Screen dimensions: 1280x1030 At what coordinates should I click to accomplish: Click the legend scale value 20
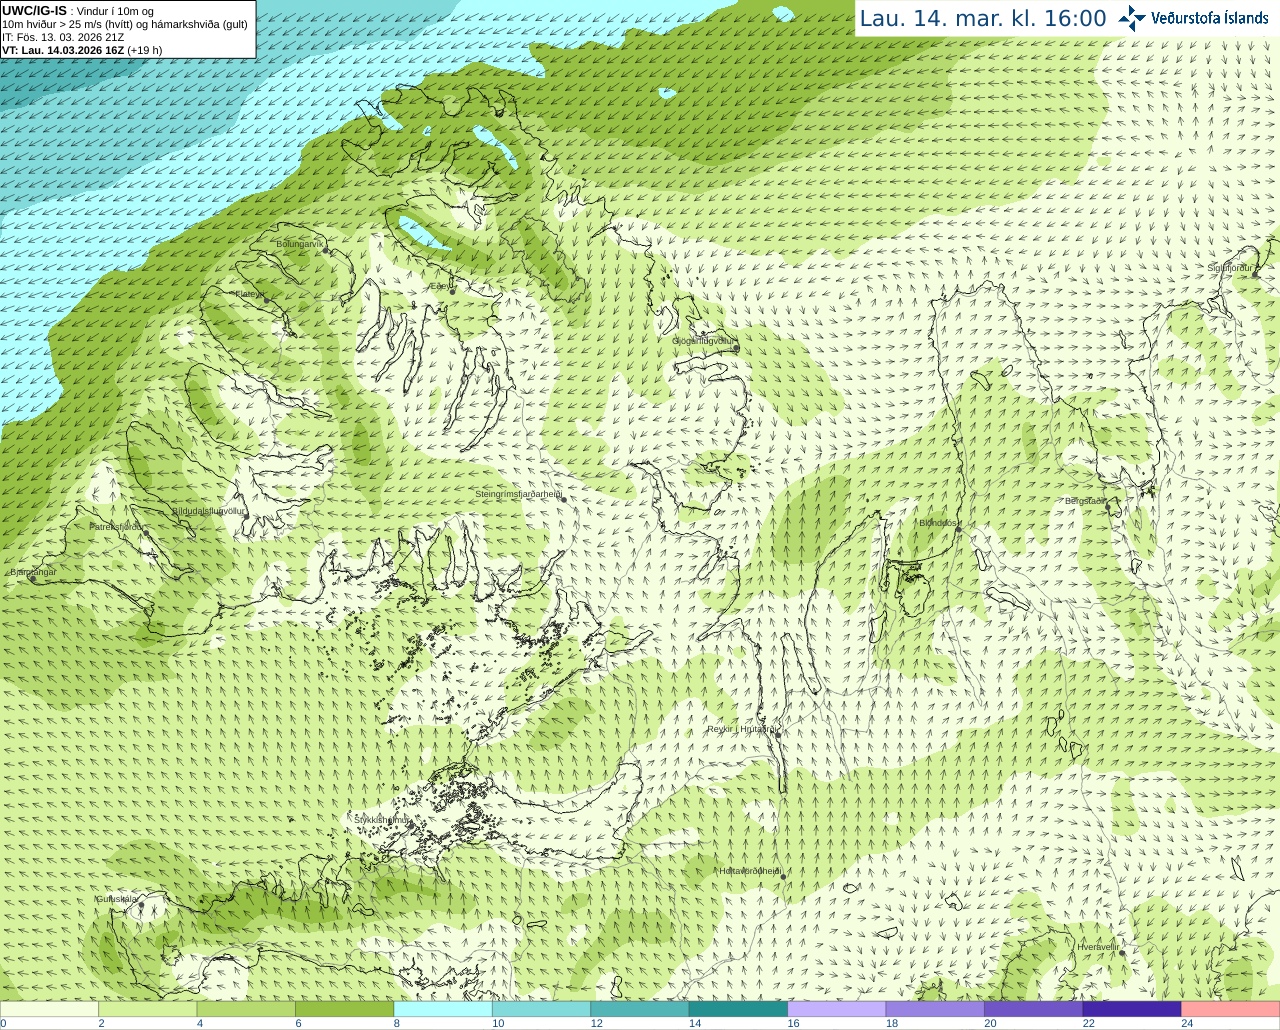point(990,1023)
